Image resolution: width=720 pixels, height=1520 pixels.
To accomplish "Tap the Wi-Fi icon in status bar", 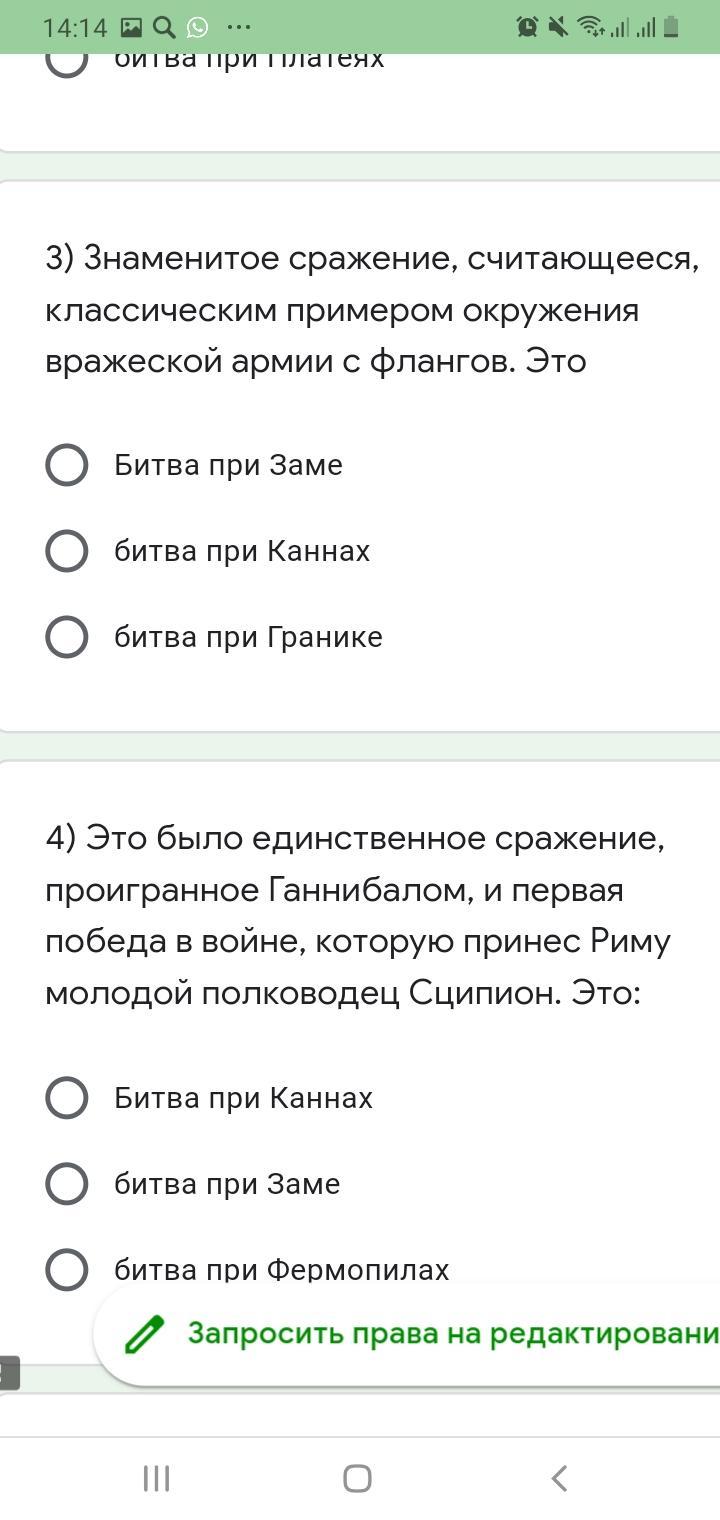I will coord(591,27).
